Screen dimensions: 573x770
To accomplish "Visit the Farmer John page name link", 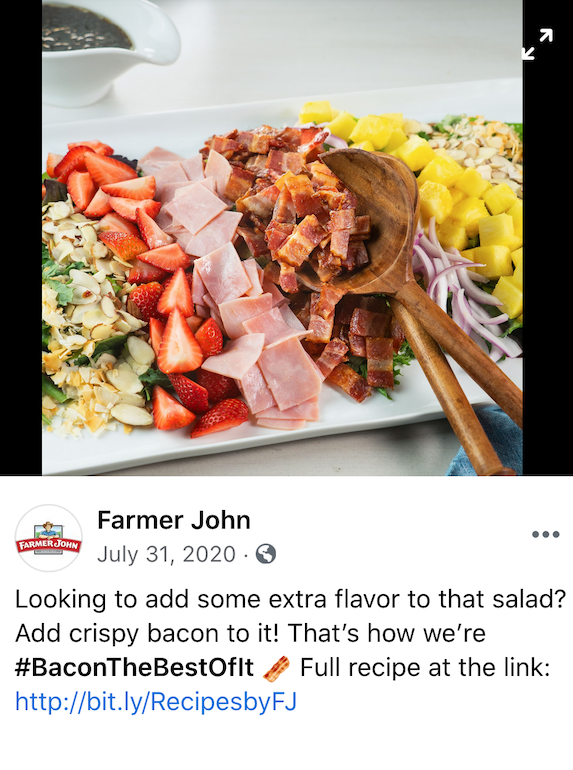I will click(174, 520).
